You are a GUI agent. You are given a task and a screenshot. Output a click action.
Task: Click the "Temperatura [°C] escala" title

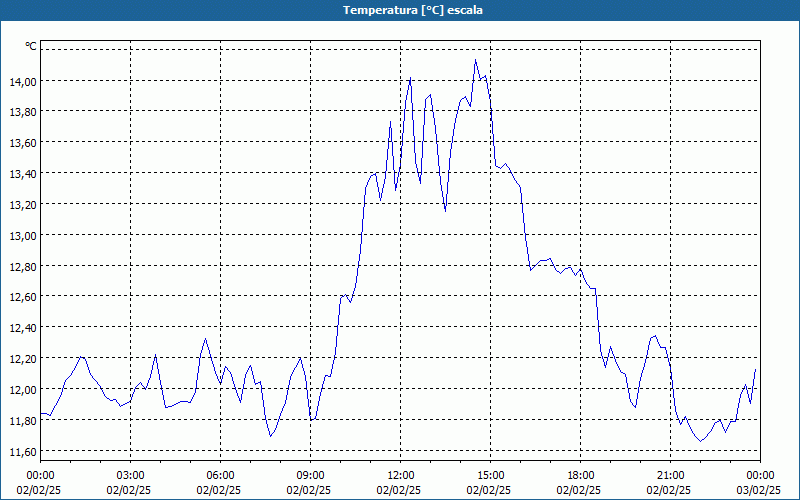pos(412,10)
